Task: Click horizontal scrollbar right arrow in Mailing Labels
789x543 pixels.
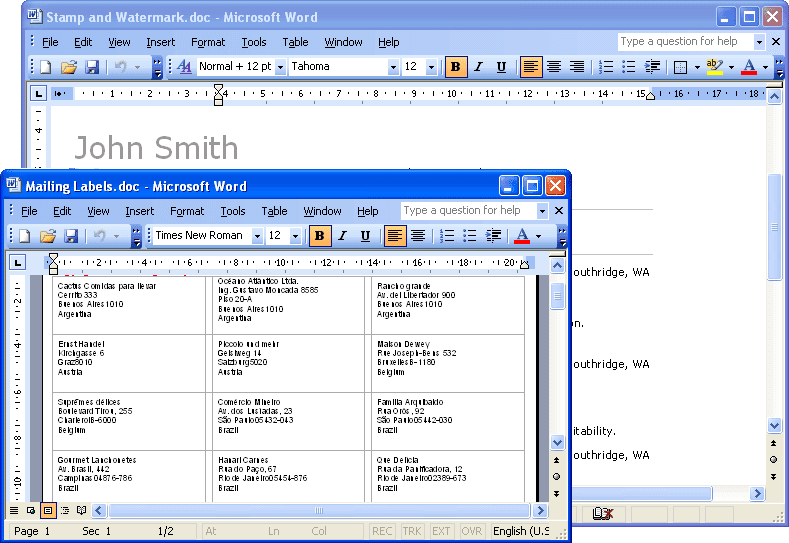Action: (x=540, y=510)
